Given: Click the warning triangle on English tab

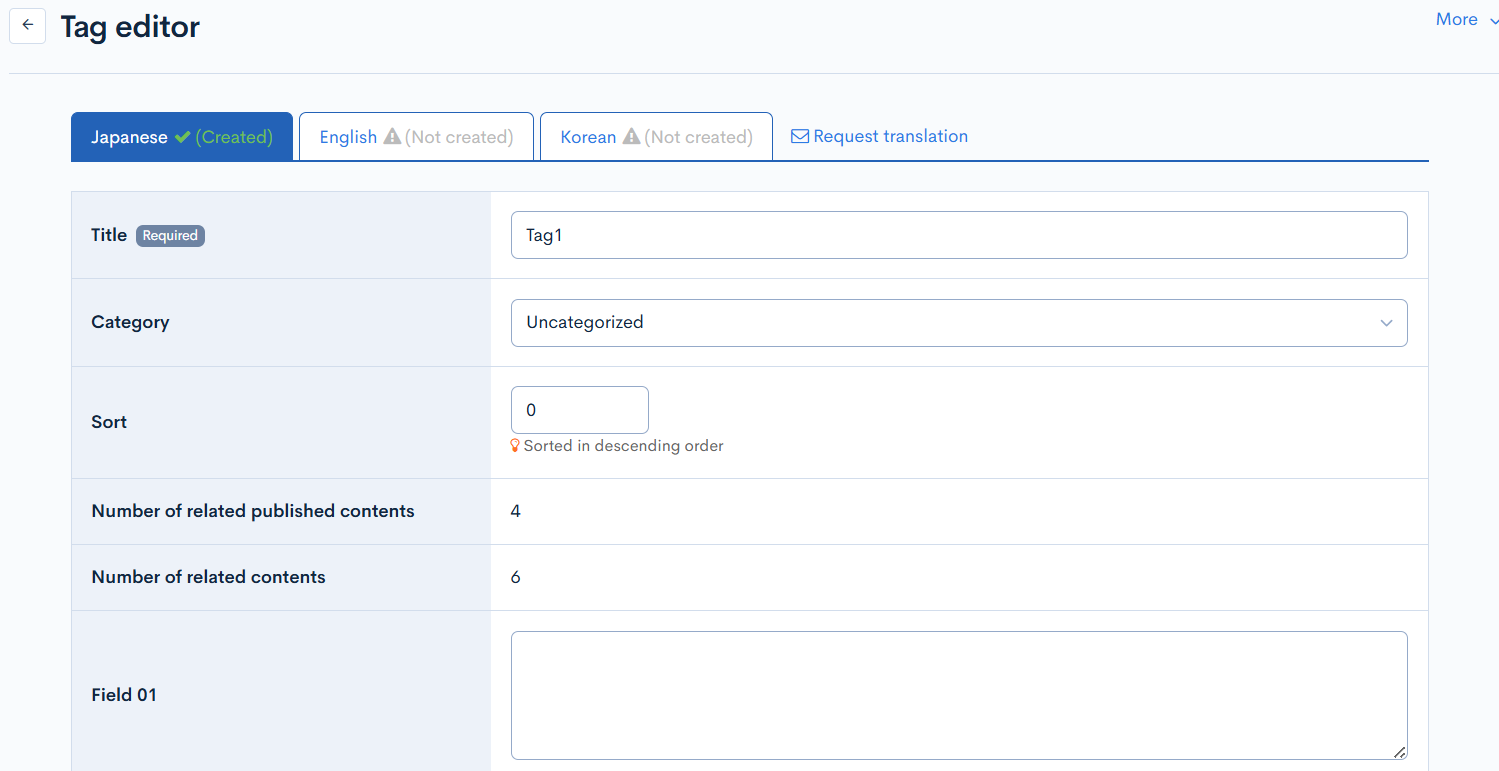Looking at the screenshot, I should (x=392, y=137).
